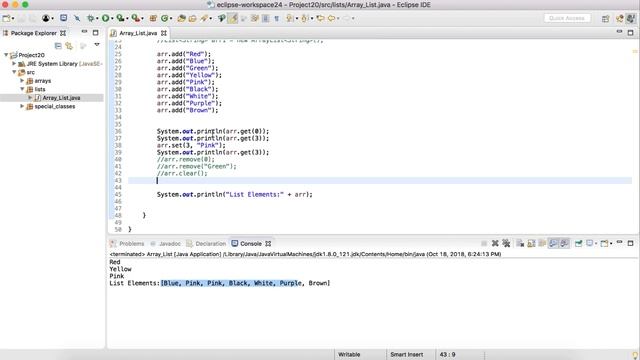Collapse the Project20 tree node
Image resolution: width=640 pixels, height=360 pixels.
[6, 55]
